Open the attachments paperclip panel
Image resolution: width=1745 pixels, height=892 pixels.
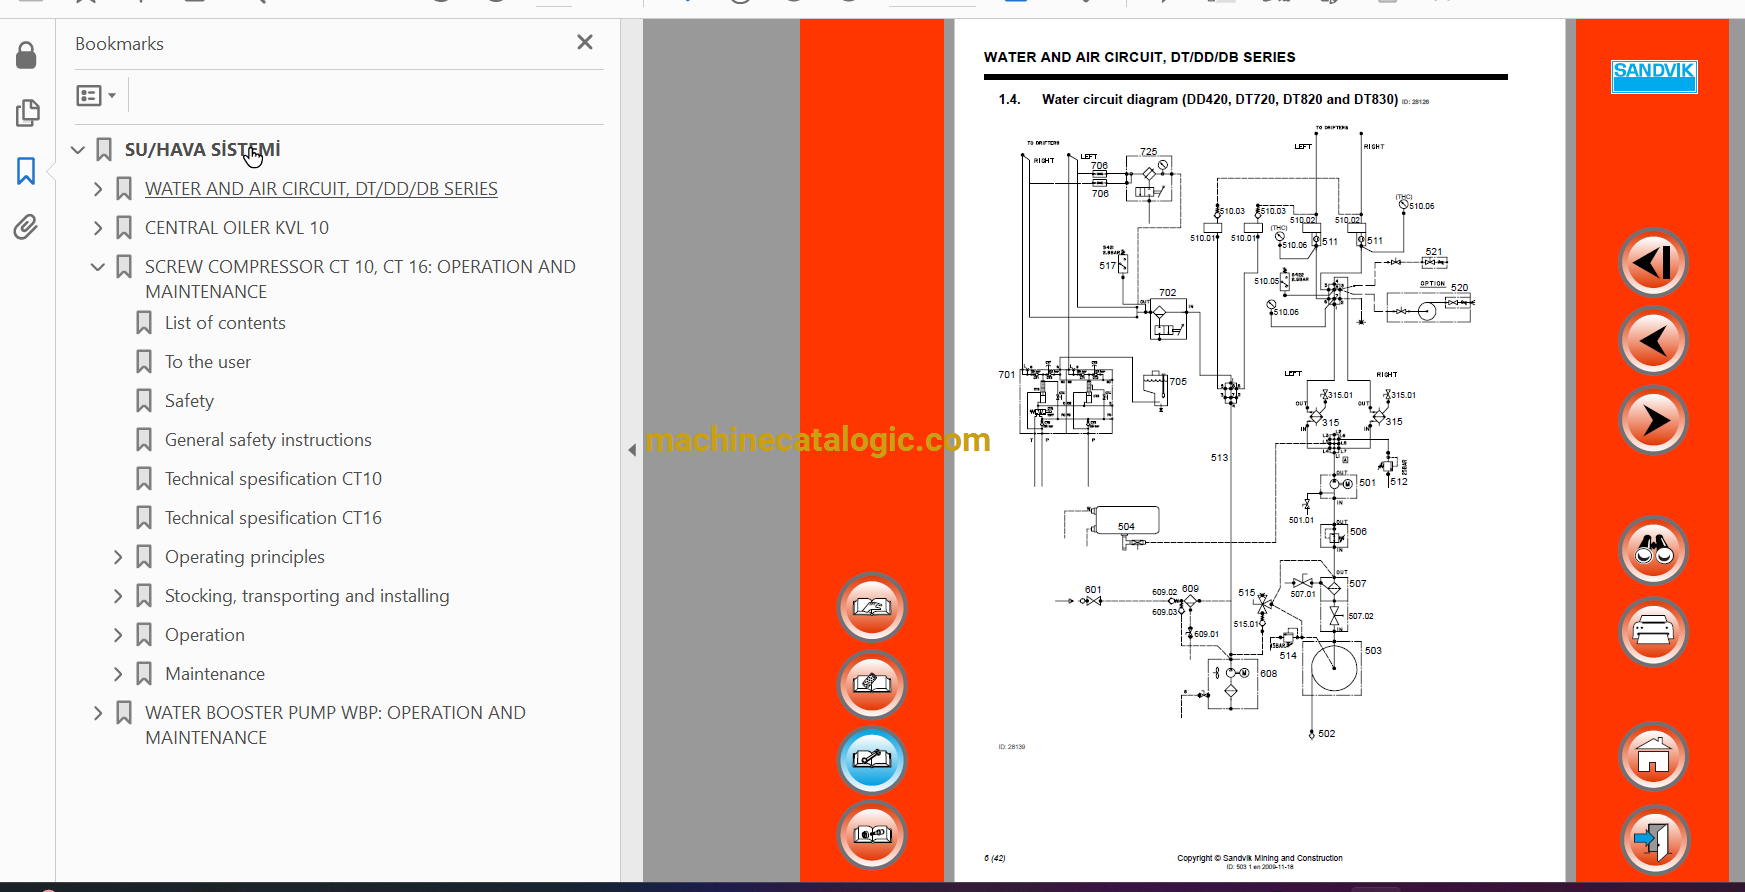coord(26,227)
